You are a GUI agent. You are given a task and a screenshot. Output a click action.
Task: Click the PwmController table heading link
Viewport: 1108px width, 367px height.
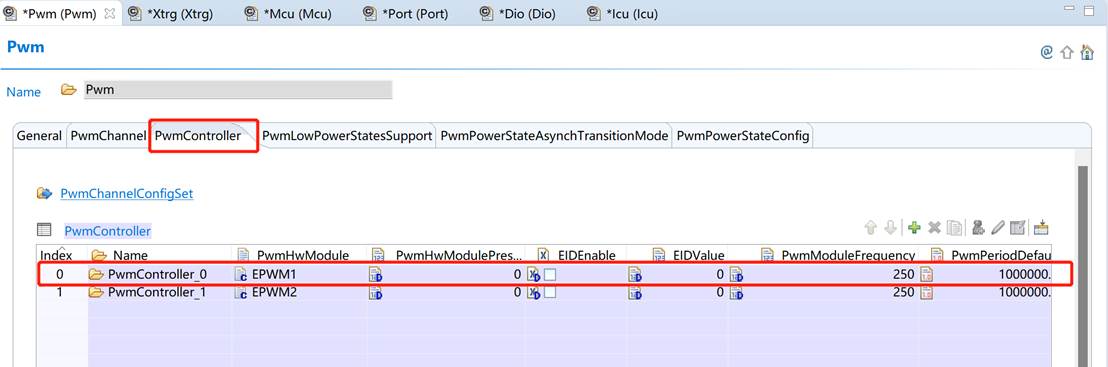click(107, 231)
